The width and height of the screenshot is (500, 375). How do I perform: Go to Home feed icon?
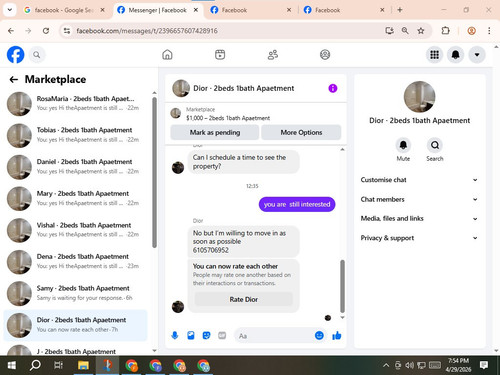pos(167,54)
